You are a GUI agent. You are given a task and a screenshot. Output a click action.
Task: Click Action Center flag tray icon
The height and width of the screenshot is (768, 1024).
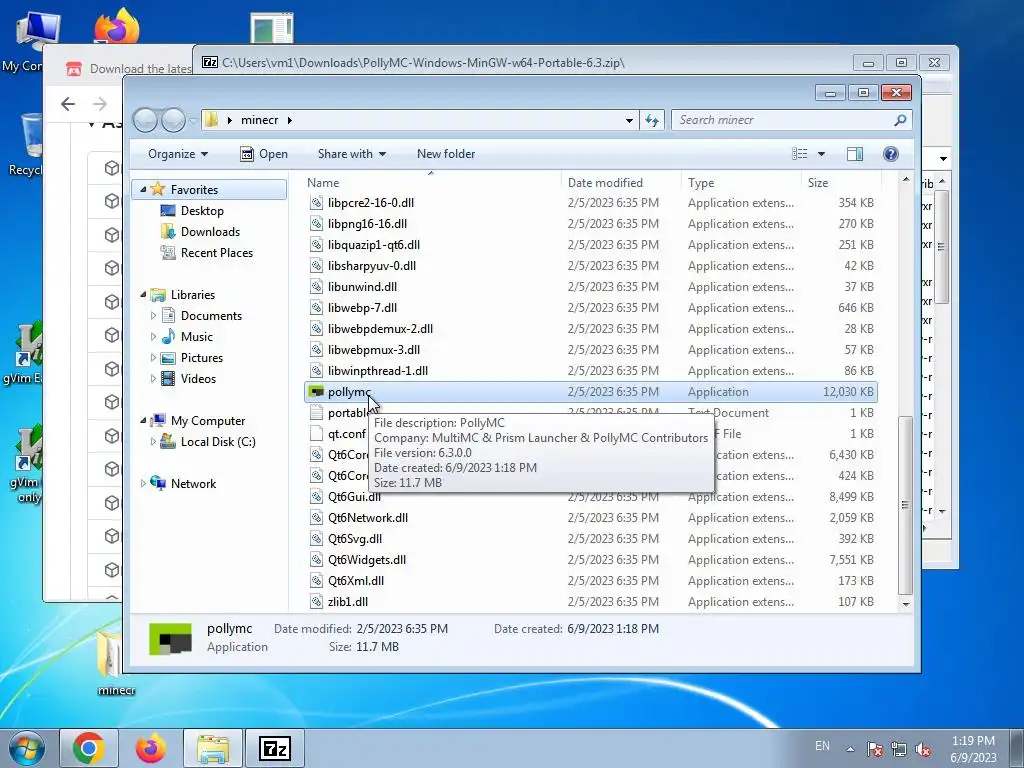[875, 750]
